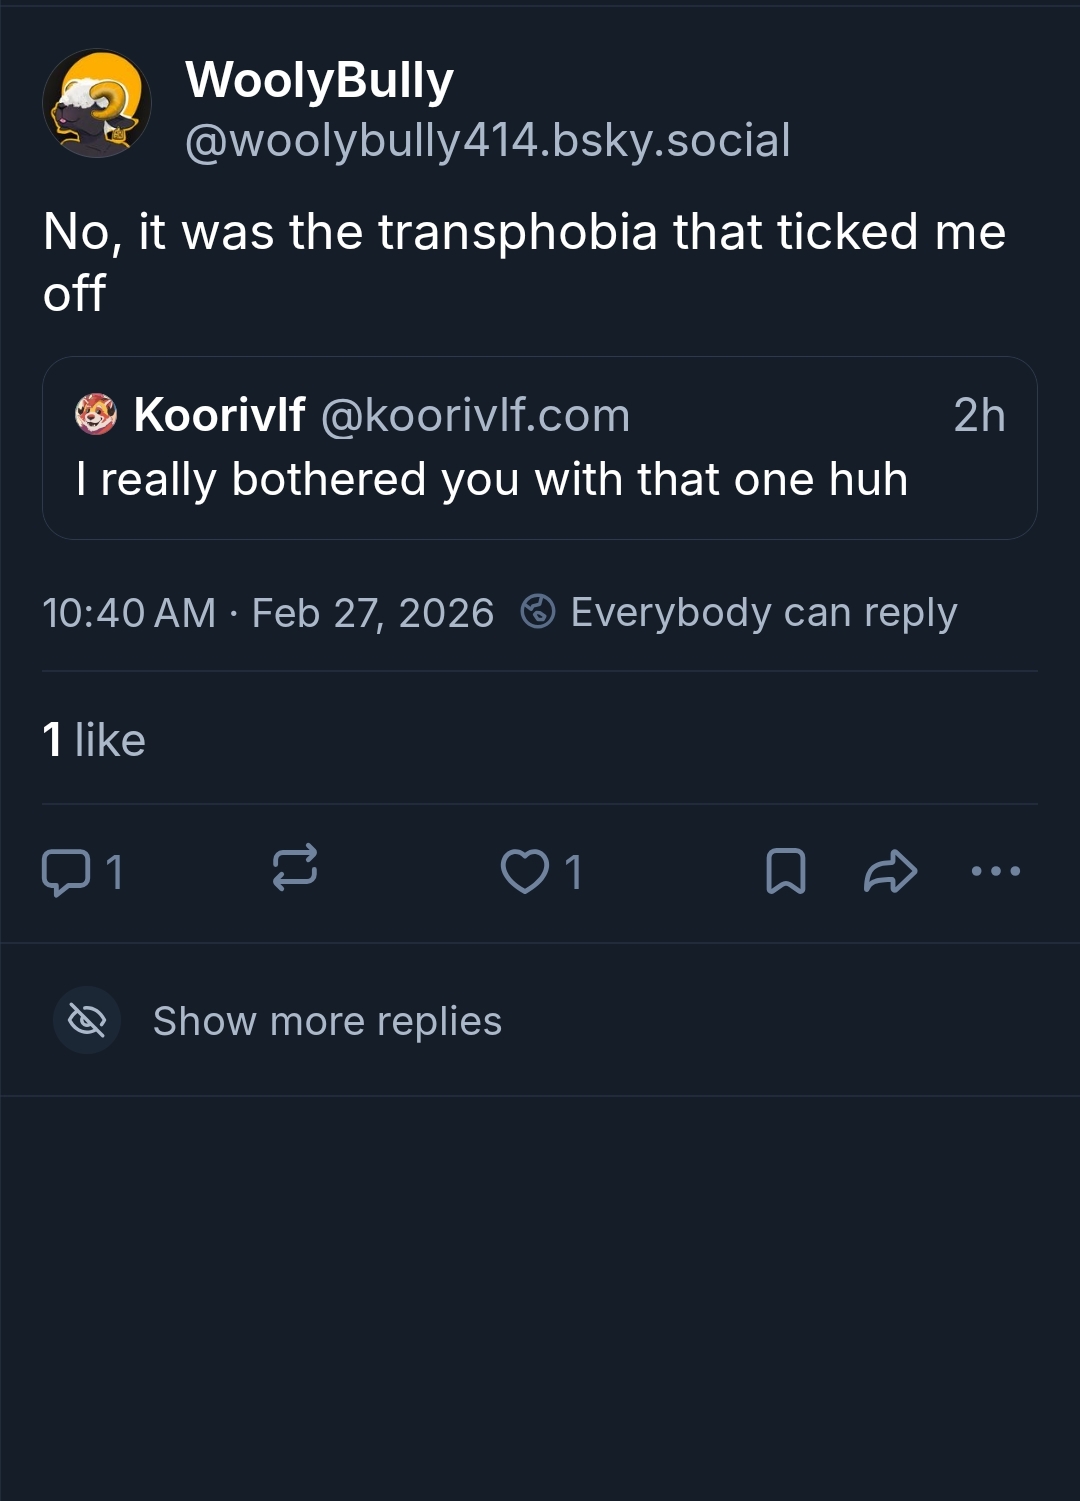The width and height of the screenshot is (1080, 1501).
Task: Click the post text about transphobia
Action: (524, 262)
